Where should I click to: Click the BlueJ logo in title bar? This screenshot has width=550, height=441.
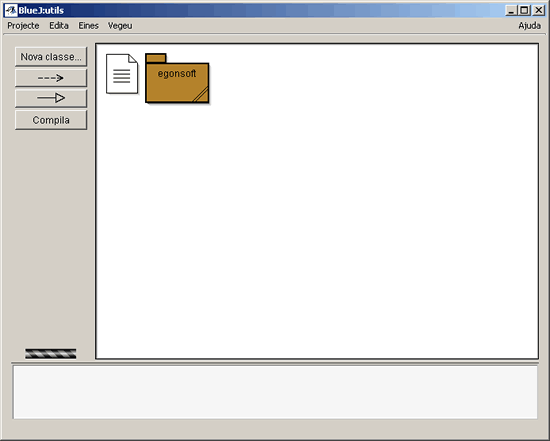11,10
